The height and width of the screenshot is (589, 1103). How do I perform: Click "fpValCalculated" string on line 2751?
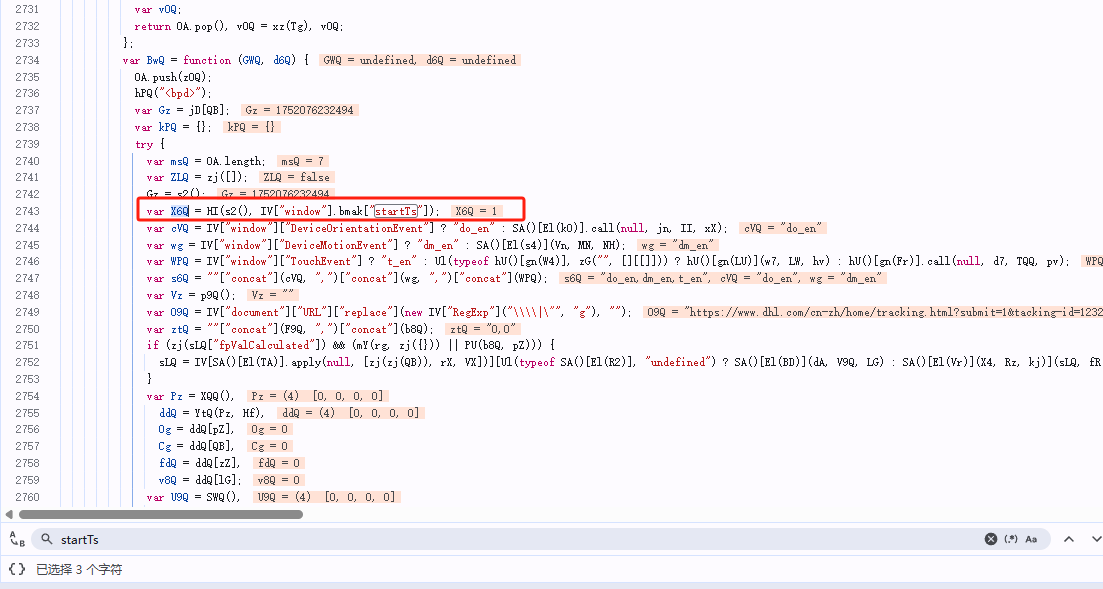(x=264, y=346)
